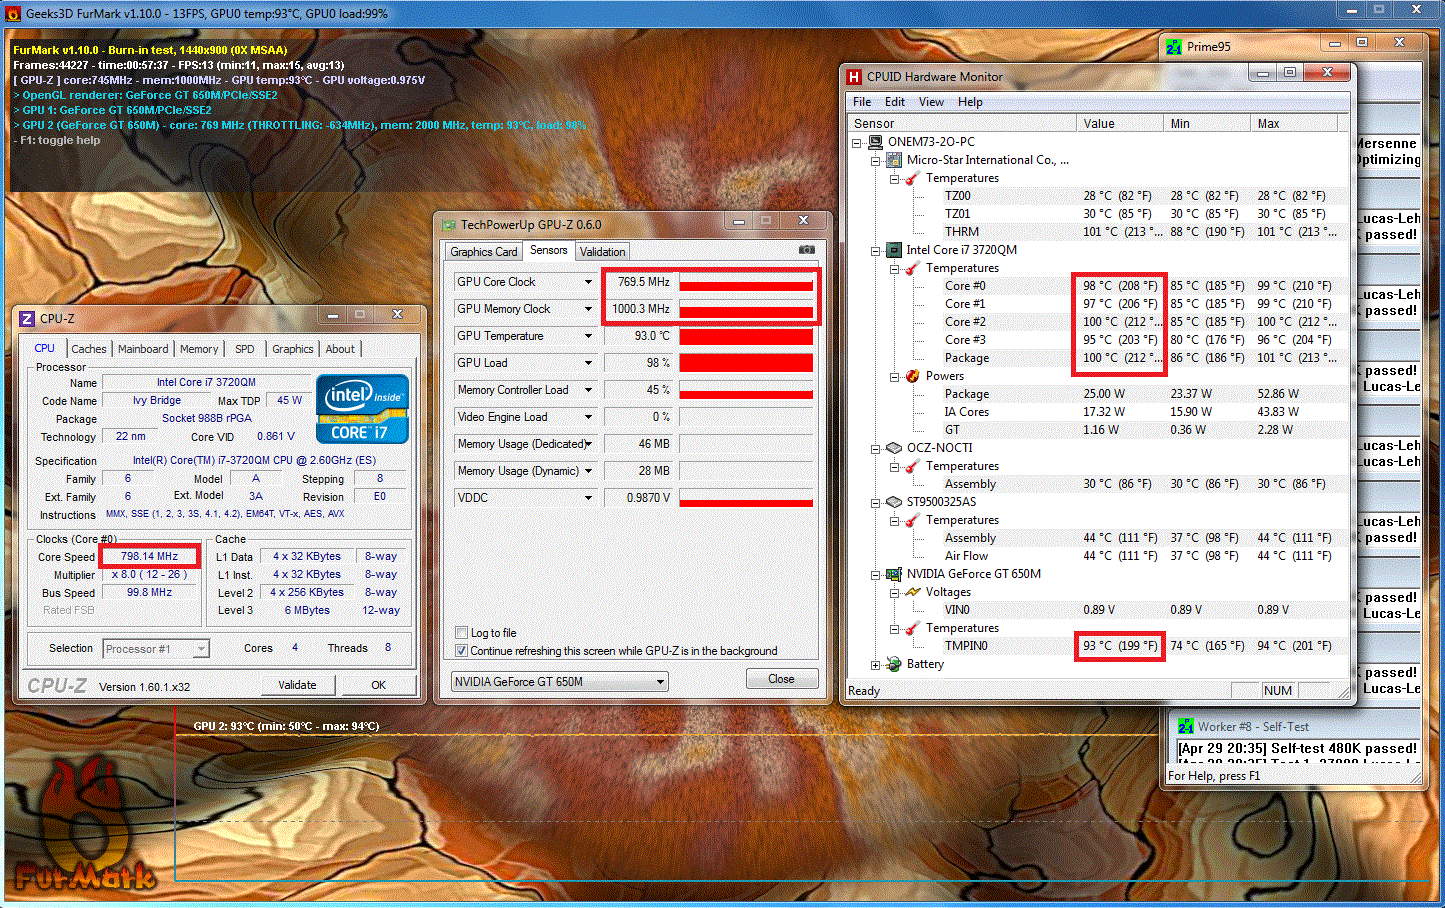Collapse the OCZ-NOCTI node
Image resolution: width=1445 pixels, height=908 pixels.
[876, 449]
